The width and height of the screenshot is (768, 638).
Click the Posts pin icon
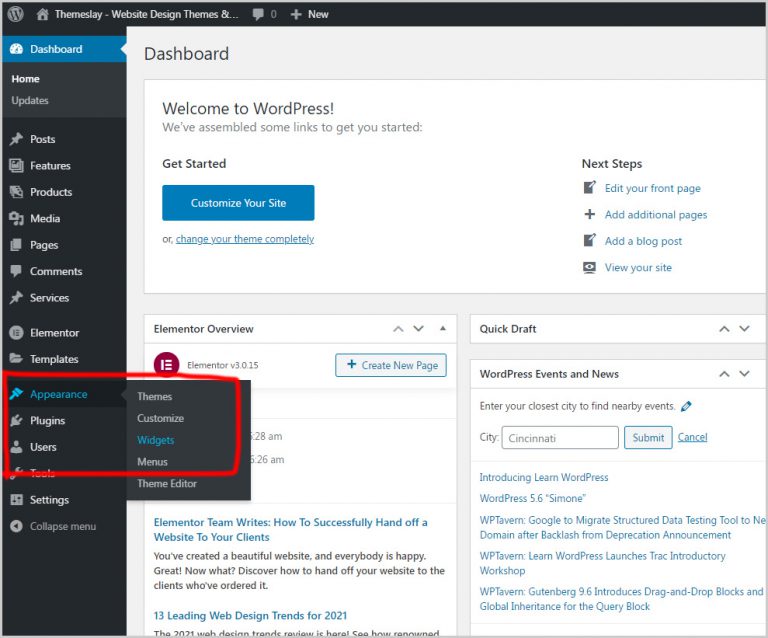(x=16, y=139)
